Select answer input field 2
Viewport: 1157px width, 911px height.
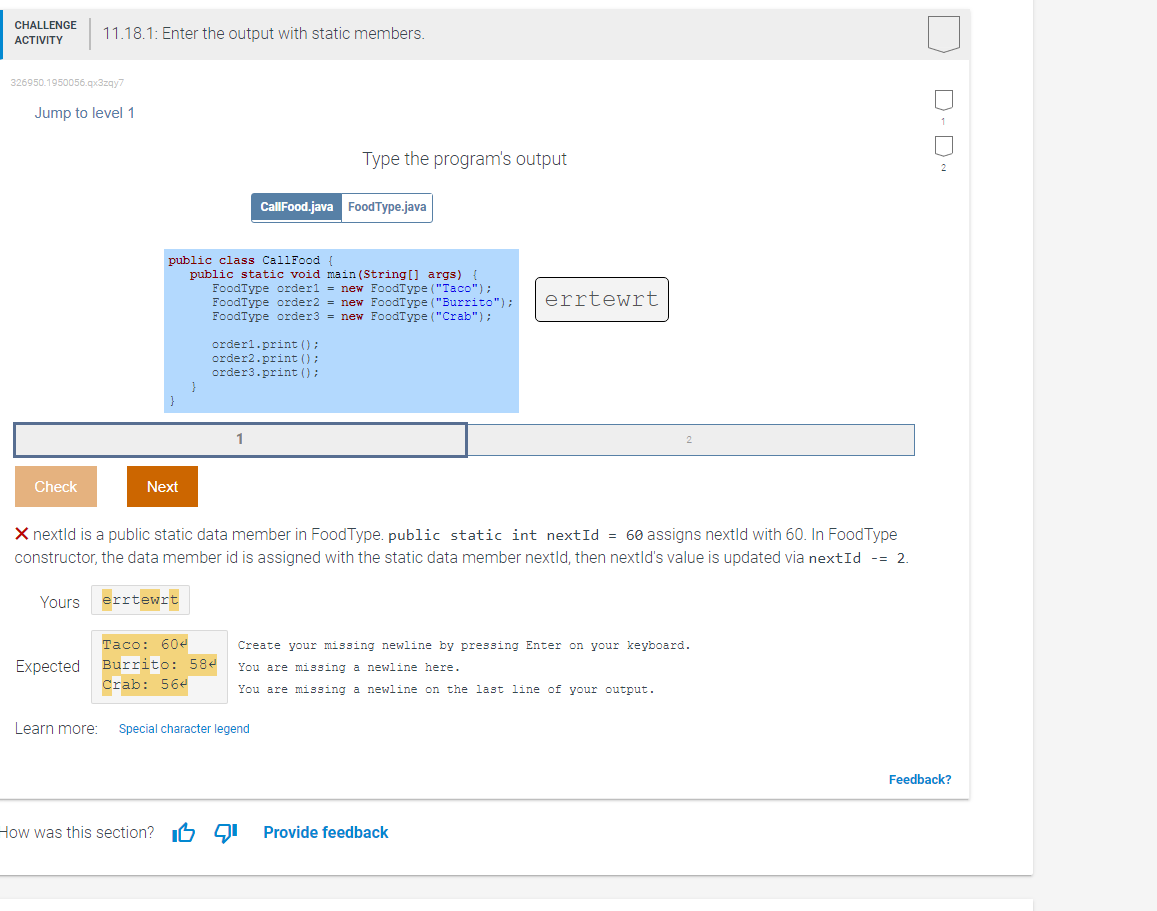point(691,439)
